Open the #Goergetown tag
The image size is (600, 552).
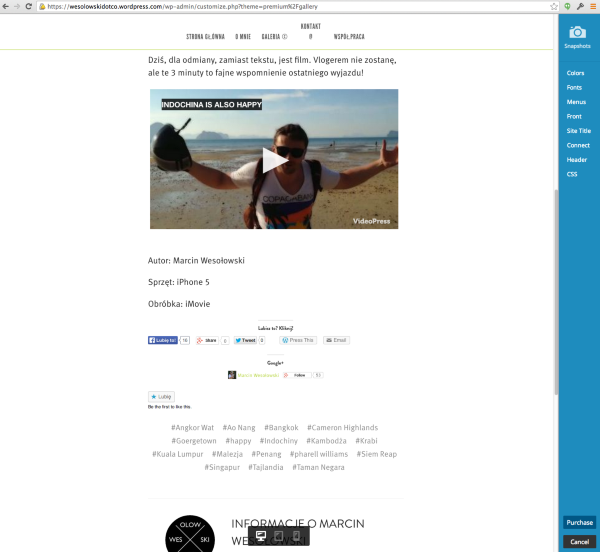[194, 441]
